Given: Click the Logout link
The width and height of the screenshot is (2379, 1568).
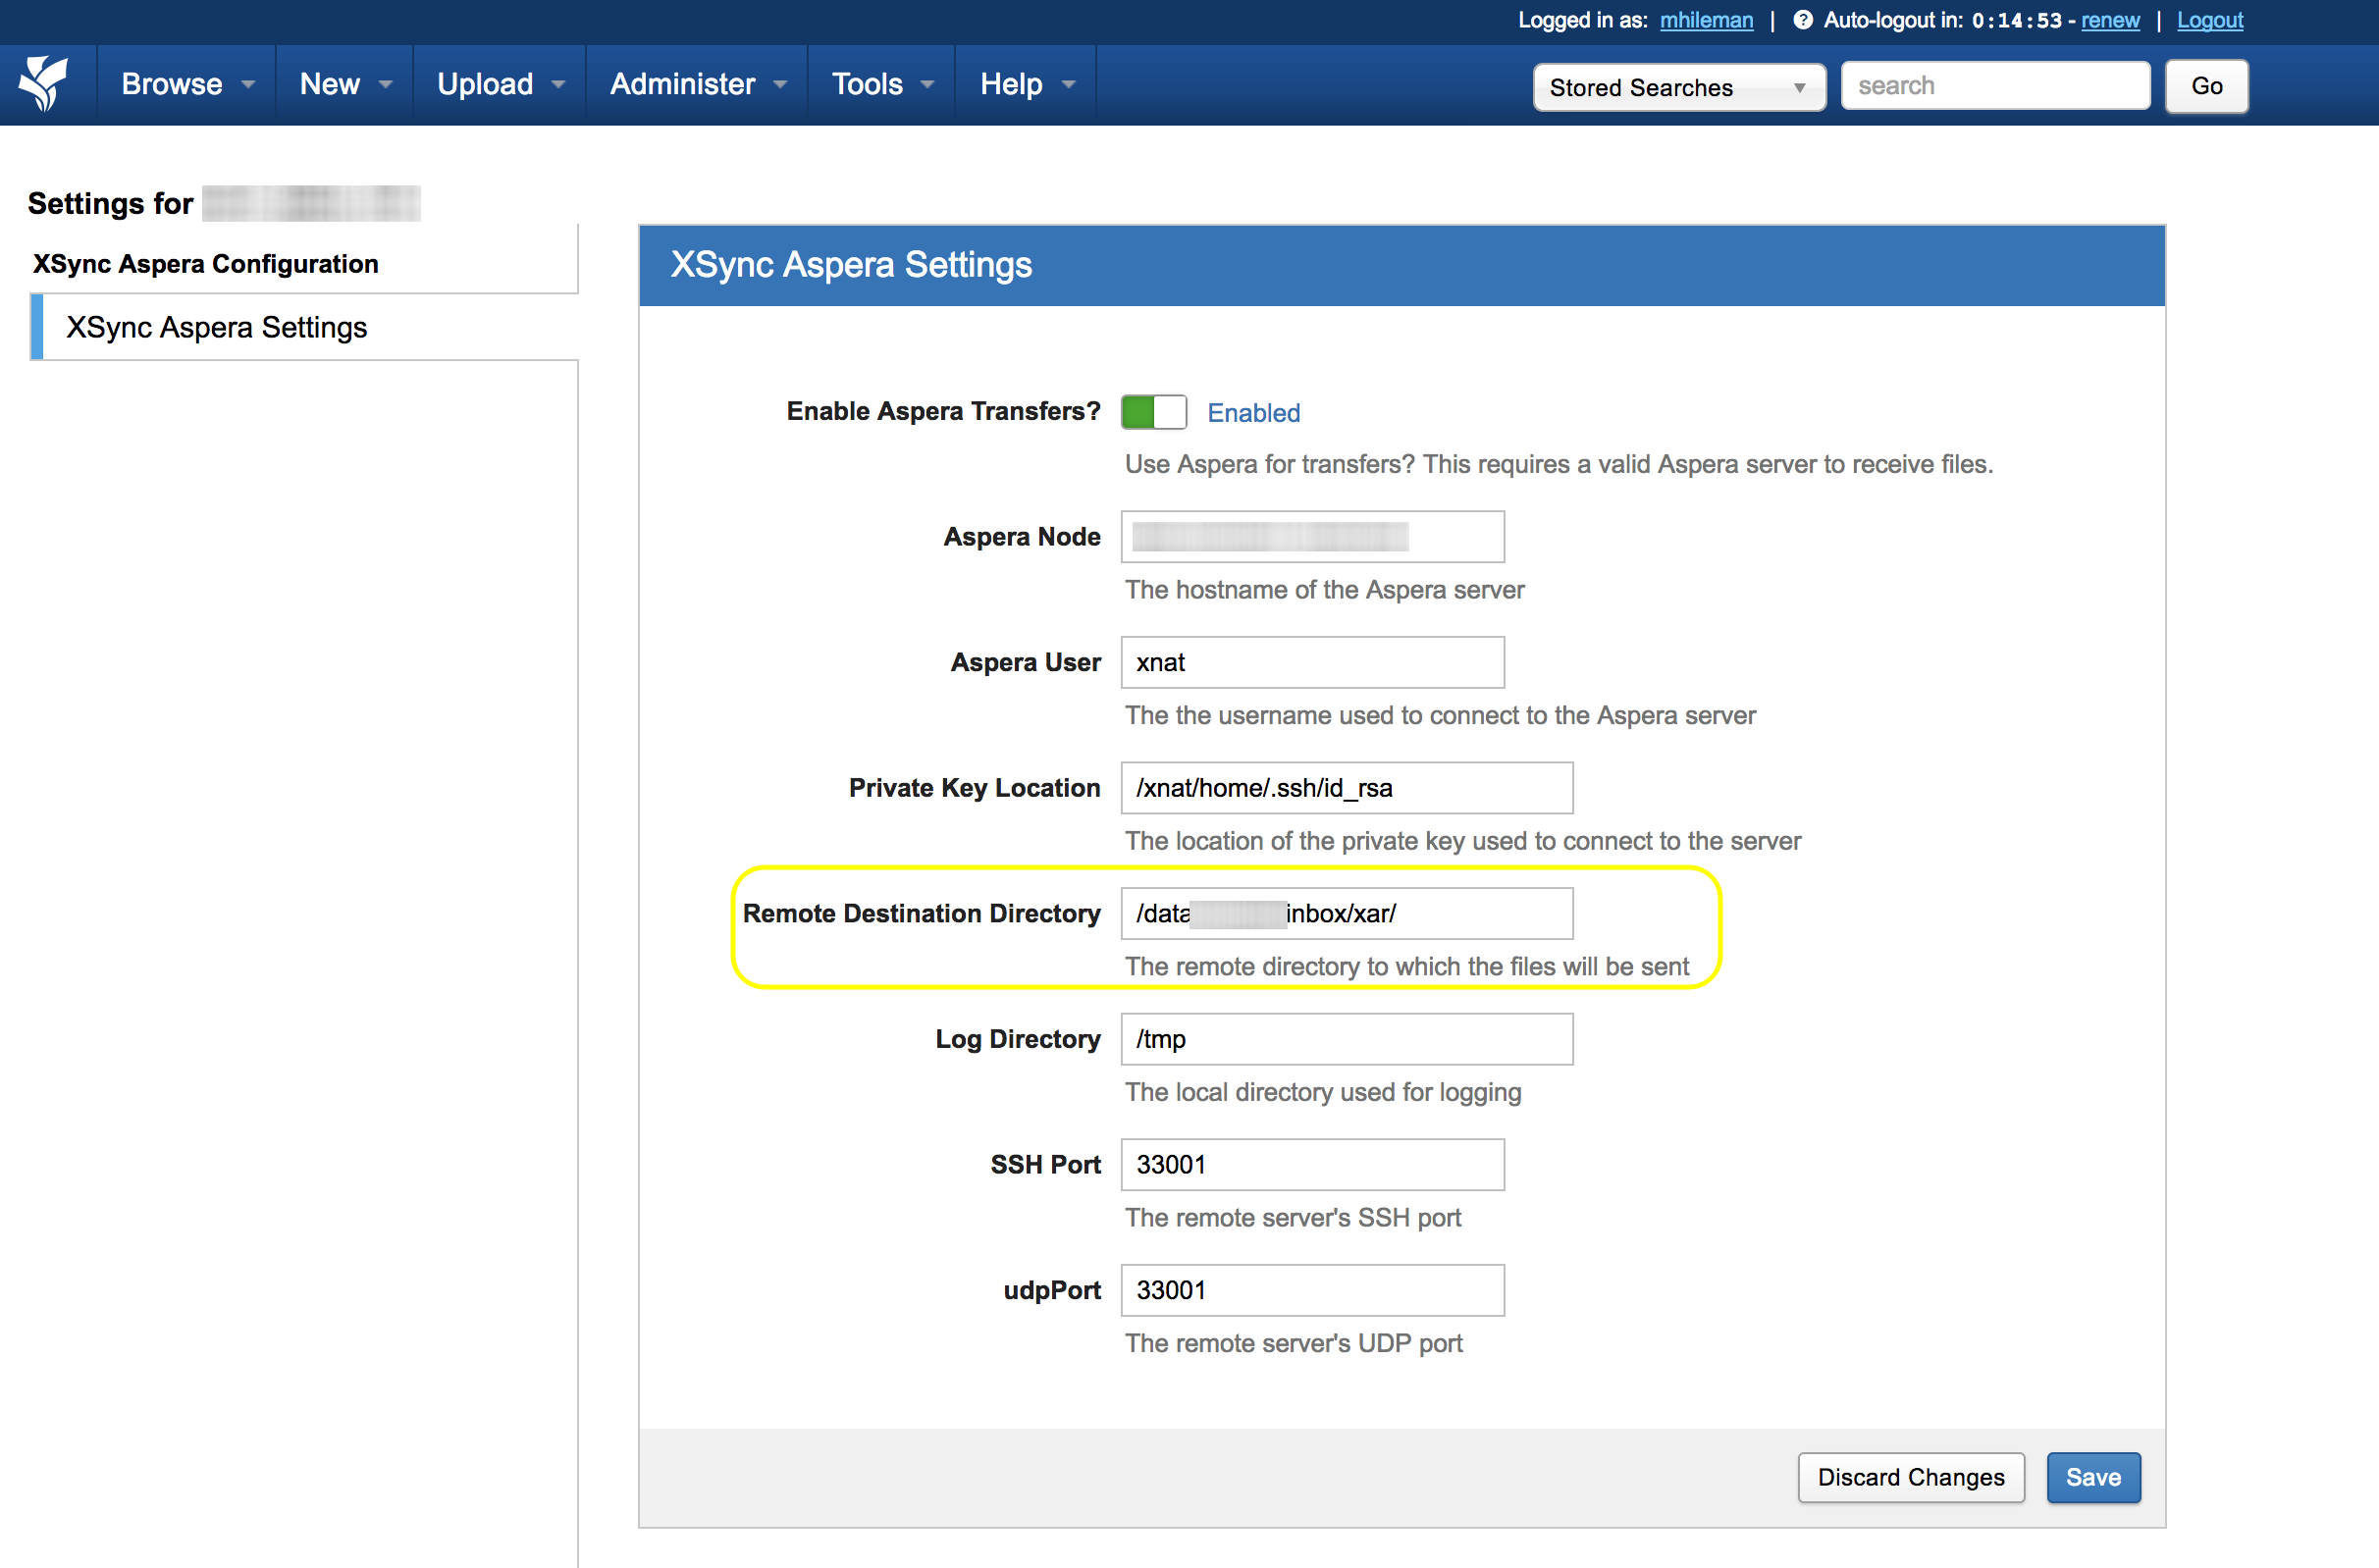Looking at the screenshot, I should [2209, 20].
